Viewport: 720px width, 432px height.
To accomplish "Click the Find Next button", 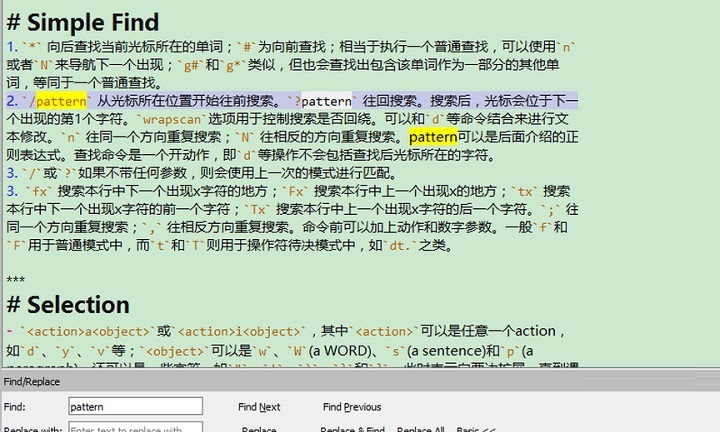I will [x=259, y=407].
